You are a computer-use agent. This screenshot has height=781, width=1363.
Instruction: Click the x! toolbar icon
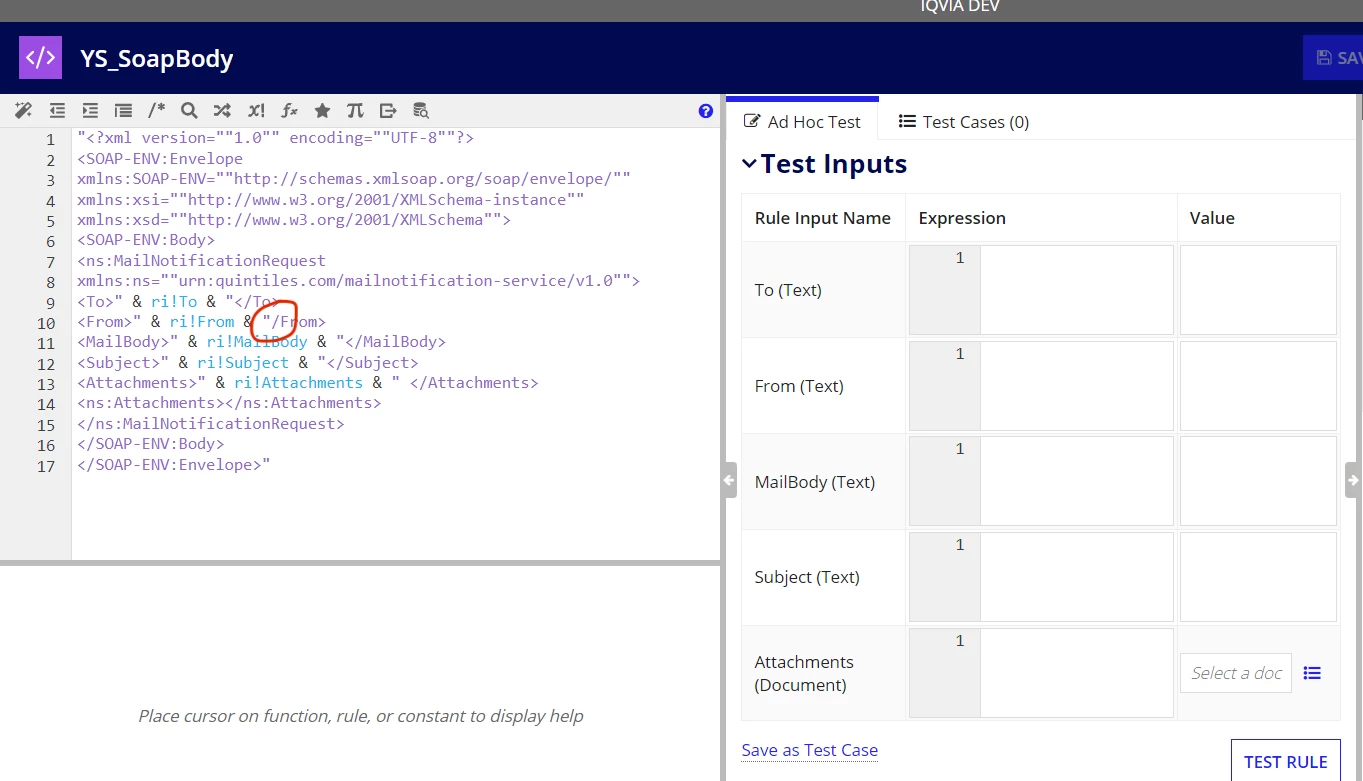pyautogui.click(x=256, y=111)
